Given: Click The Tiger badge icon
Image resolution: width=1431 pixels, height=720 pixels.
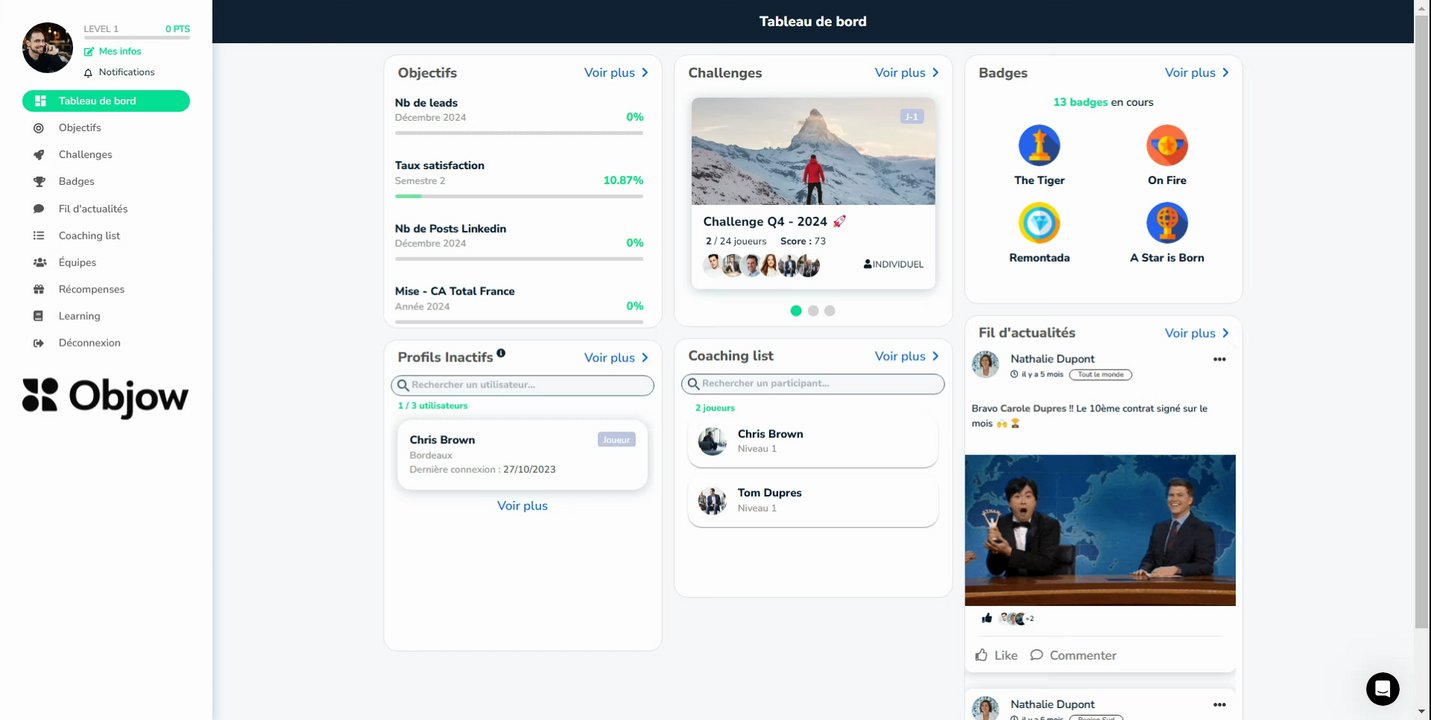Looking at the screenshot, I should tap(1039, 145).
